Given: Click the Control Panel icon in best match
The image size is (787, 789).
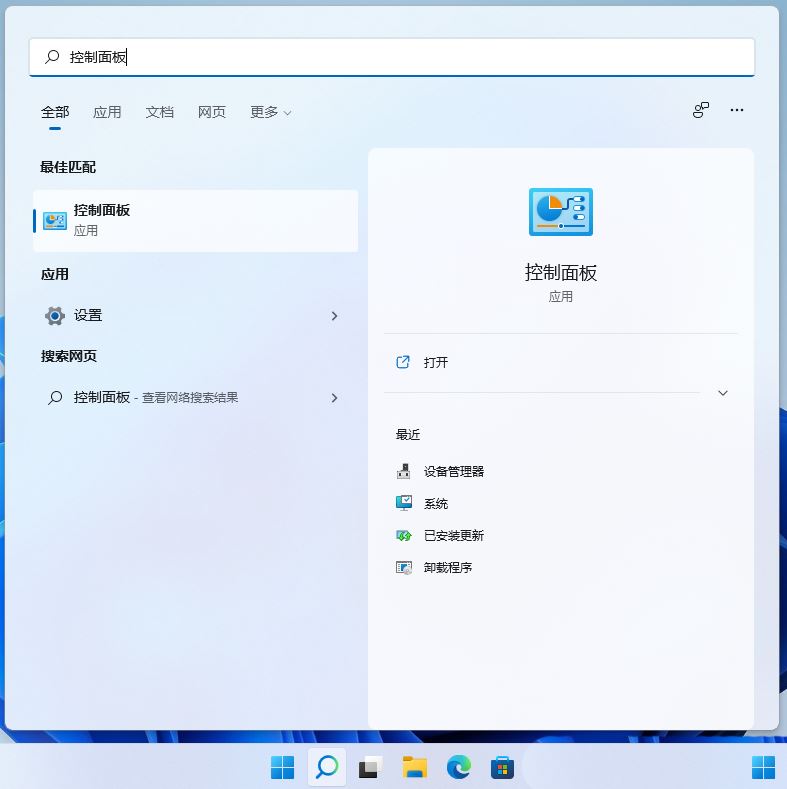Looking at the screenshot, I should (55, 221).
